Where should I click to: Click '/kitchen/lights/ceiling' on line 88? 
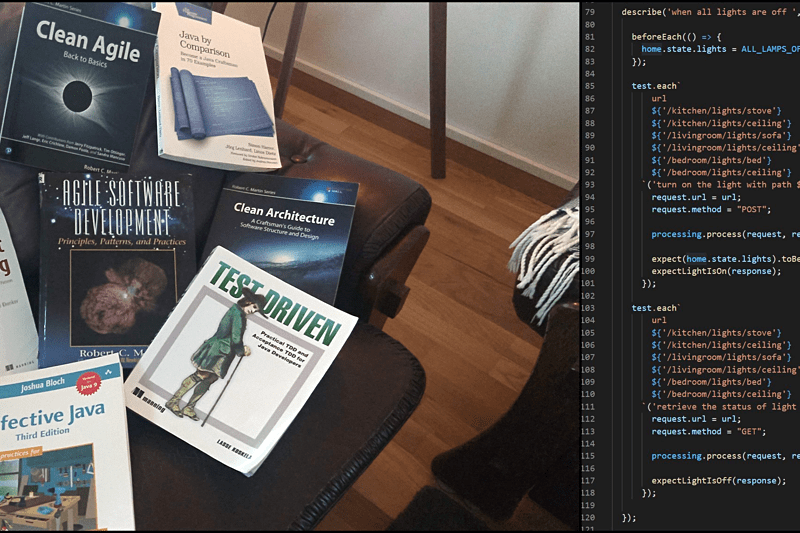click(x=721, y=123)
